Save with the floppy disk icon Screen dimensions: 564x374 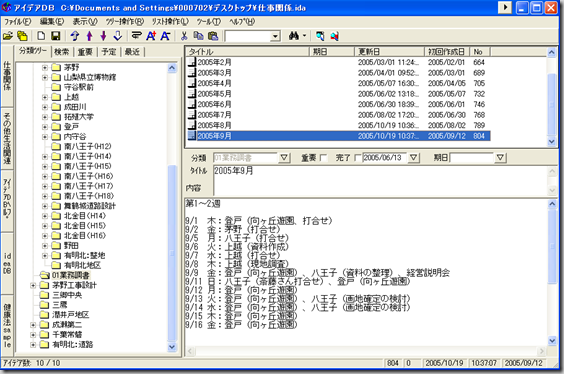click(x=56, y=36)
